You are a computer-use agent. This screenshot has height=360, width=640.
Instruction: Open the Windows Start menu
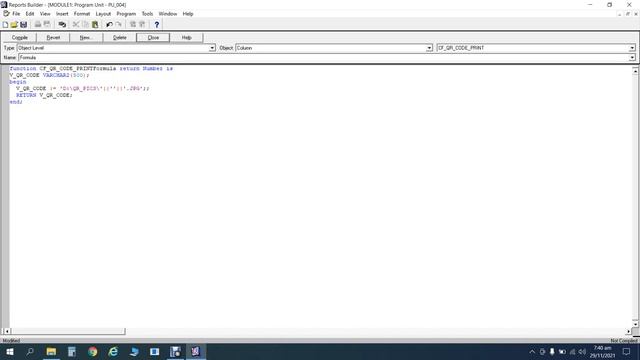click(x=10, y=351)
